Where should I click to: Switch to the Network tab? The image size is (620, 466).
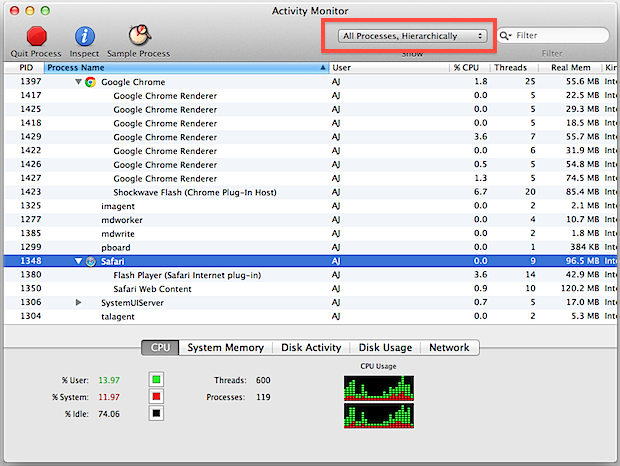(450, 347)
